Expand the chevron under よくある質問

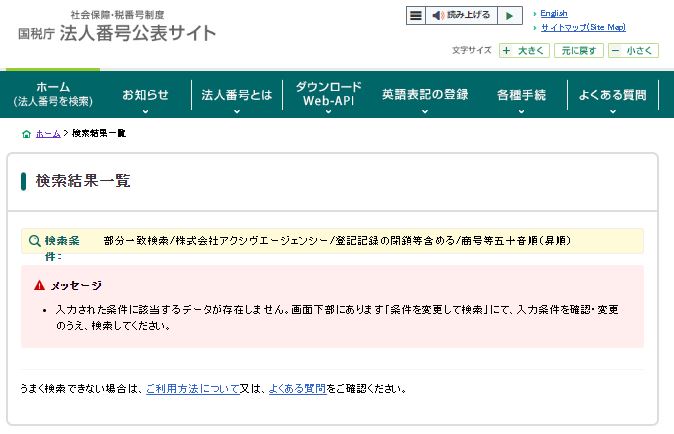coord(613,112)
